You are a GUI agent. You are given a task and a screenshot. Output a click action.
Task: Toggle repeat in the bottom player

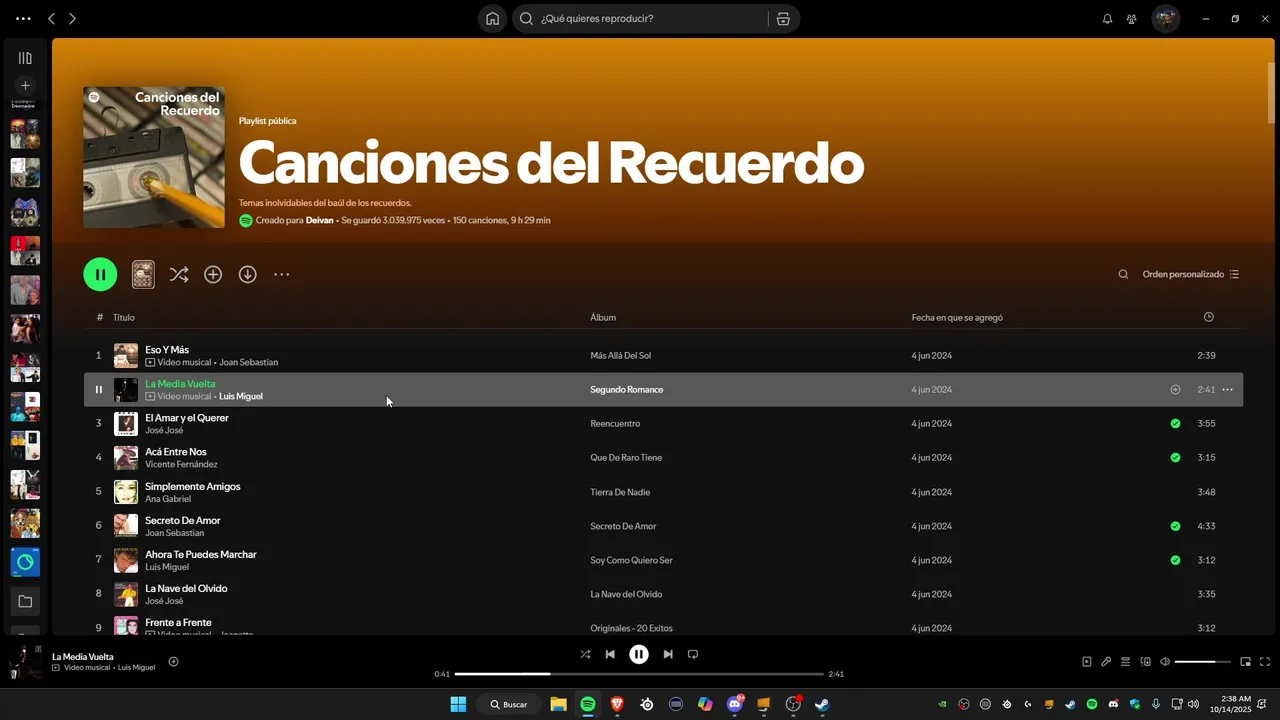coord(693,654)
